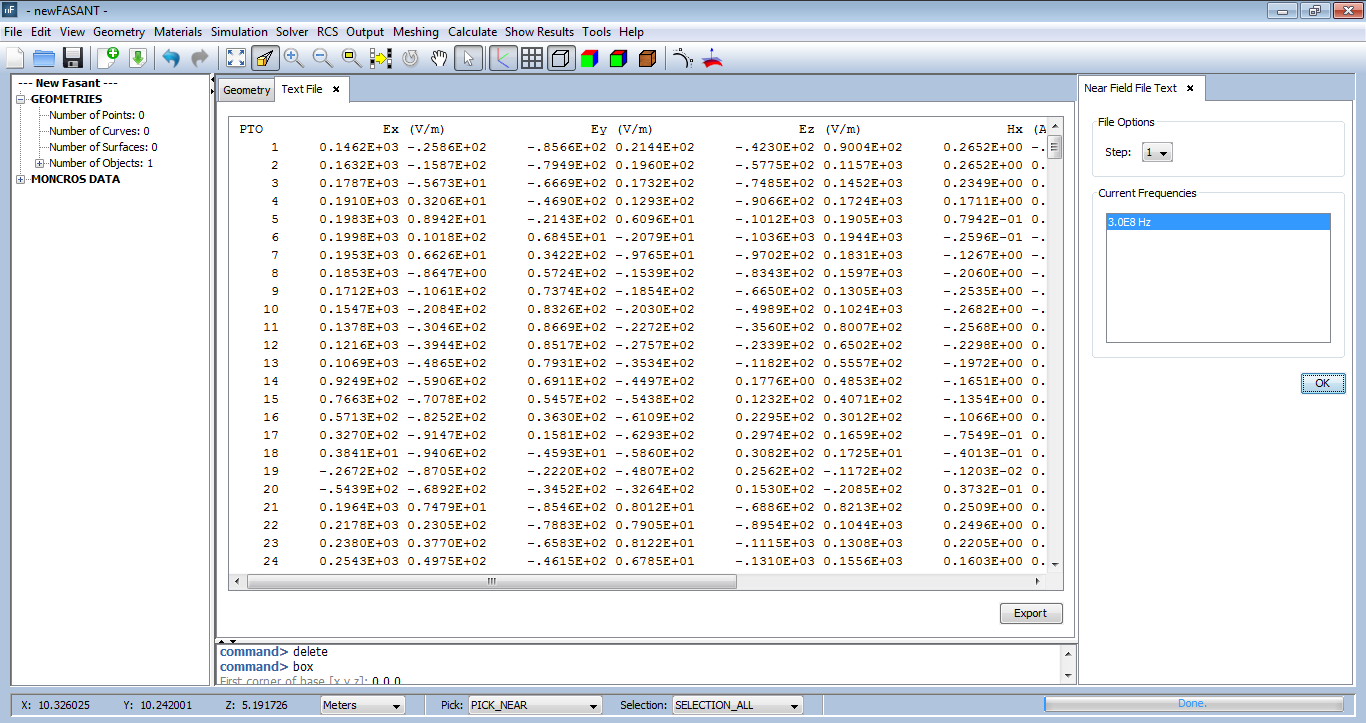Viewport: 1366px width, 723px height.
Task: Click the Zoom In magnifier icon
Action: (x=294, y=58)
